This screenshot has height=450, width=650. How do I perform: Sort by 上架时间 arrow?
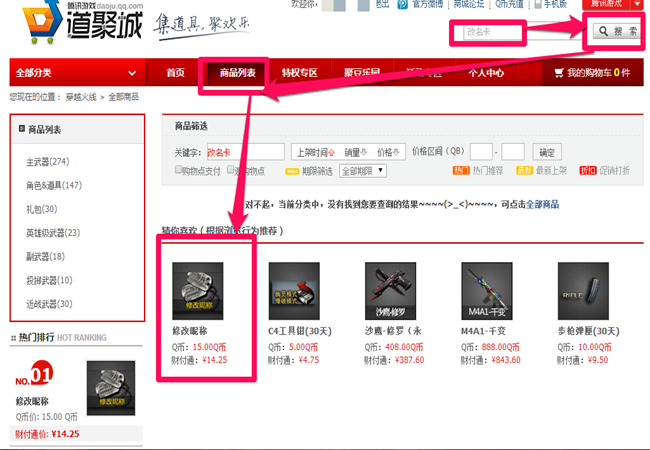(331, 153)
